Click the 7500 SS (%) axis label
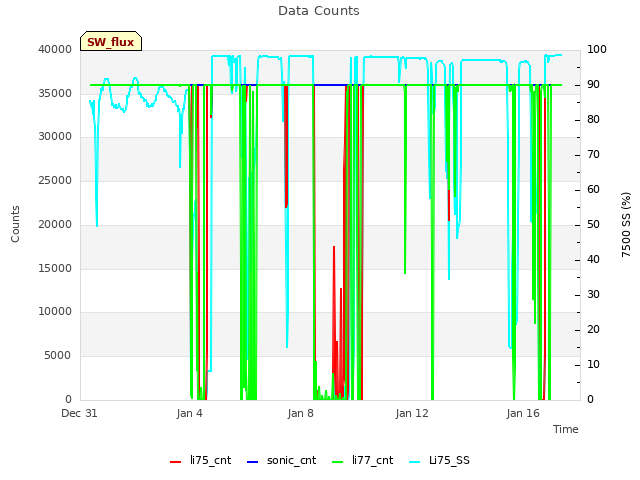Image resolution: width=640 pixels, height=480 pixels. (x=626, y=224)
